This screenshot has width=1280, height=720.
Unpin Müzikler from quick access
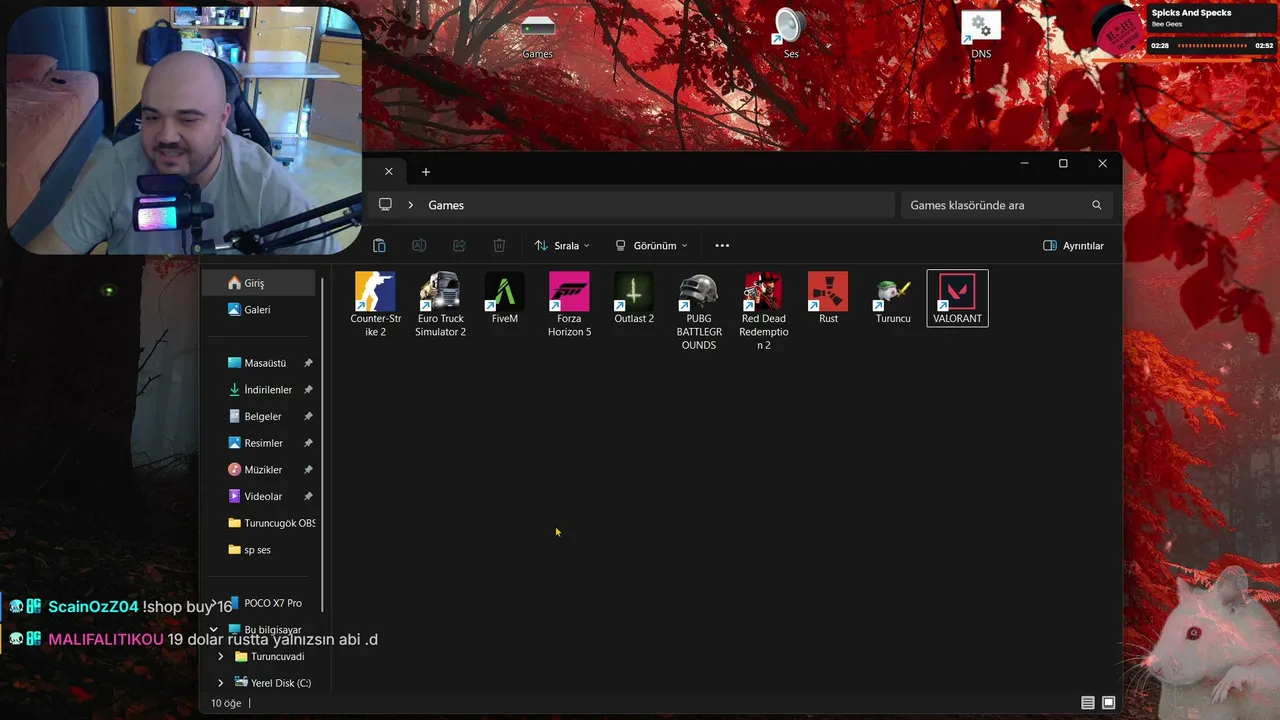(308, 470)
